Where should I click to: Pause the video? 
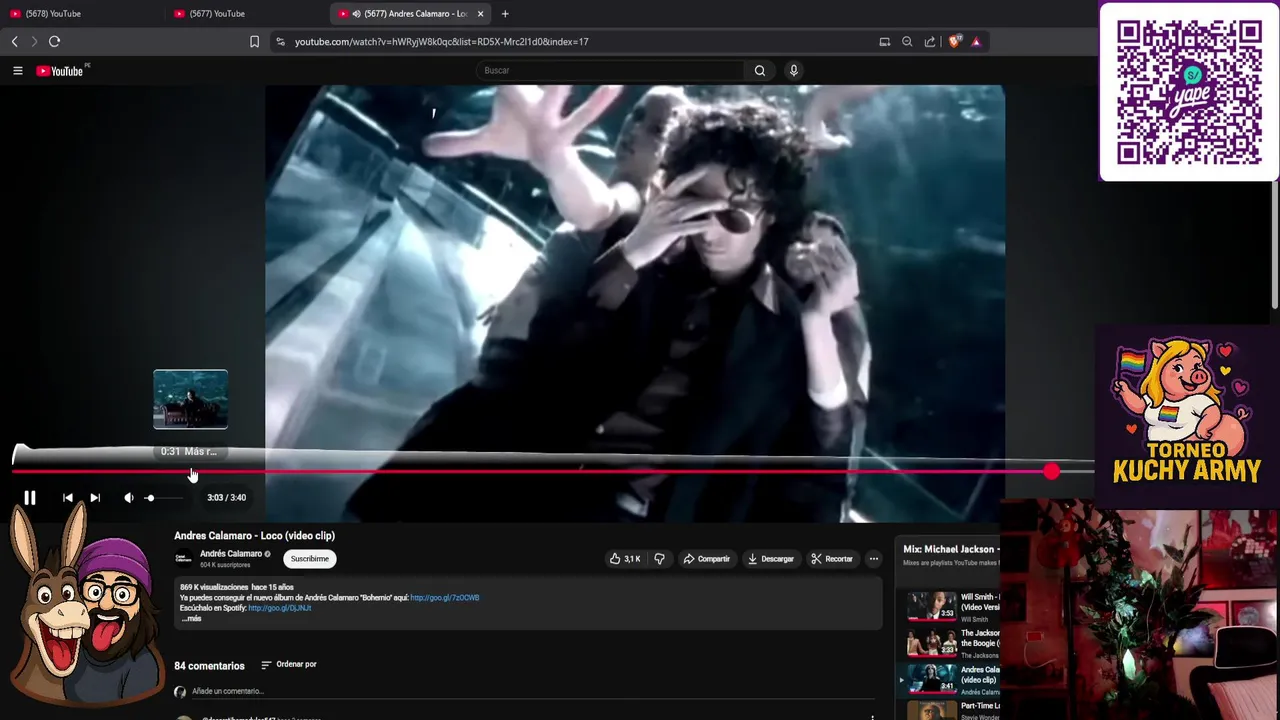(30, 498)
